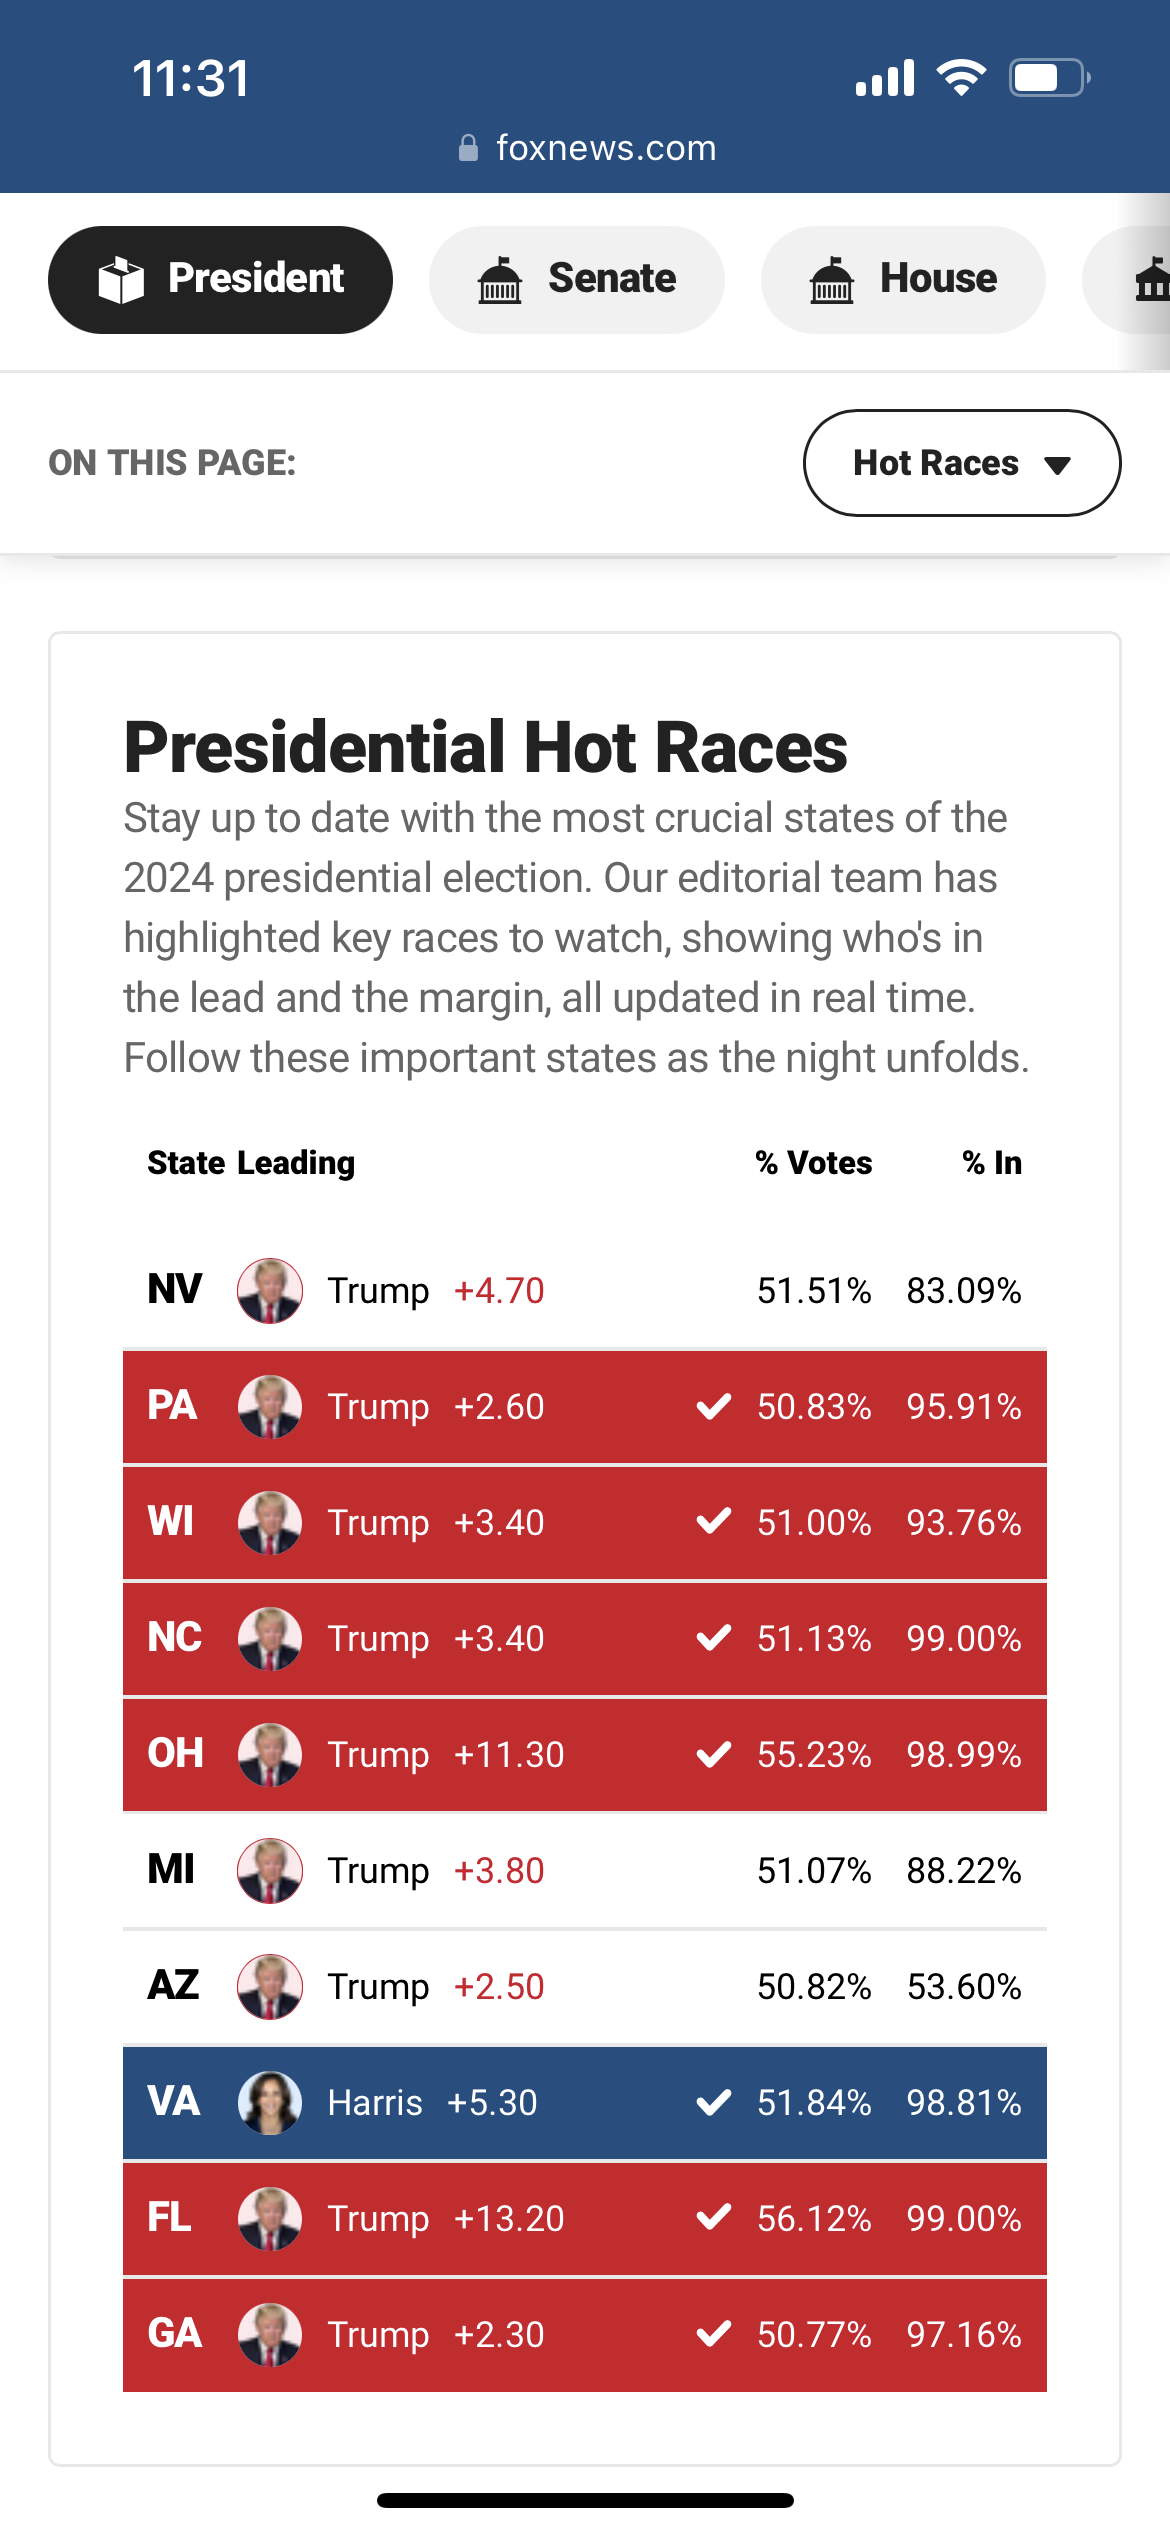Tap the checkmark in the Virginia row
Screen dimensions: 1170x2532
point(713,2102)
